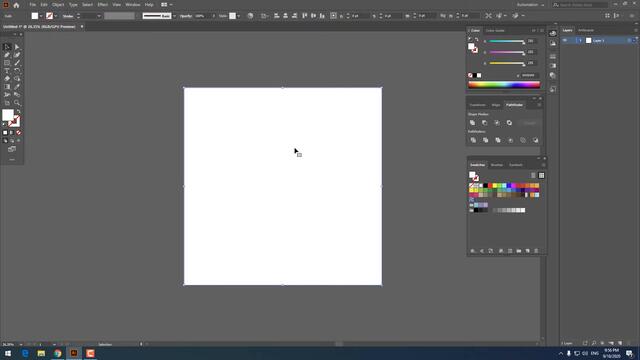The height and width of the screenshot is (360, 640).
Task: Open the Change Screen Mode button
Action: point(12,149)
